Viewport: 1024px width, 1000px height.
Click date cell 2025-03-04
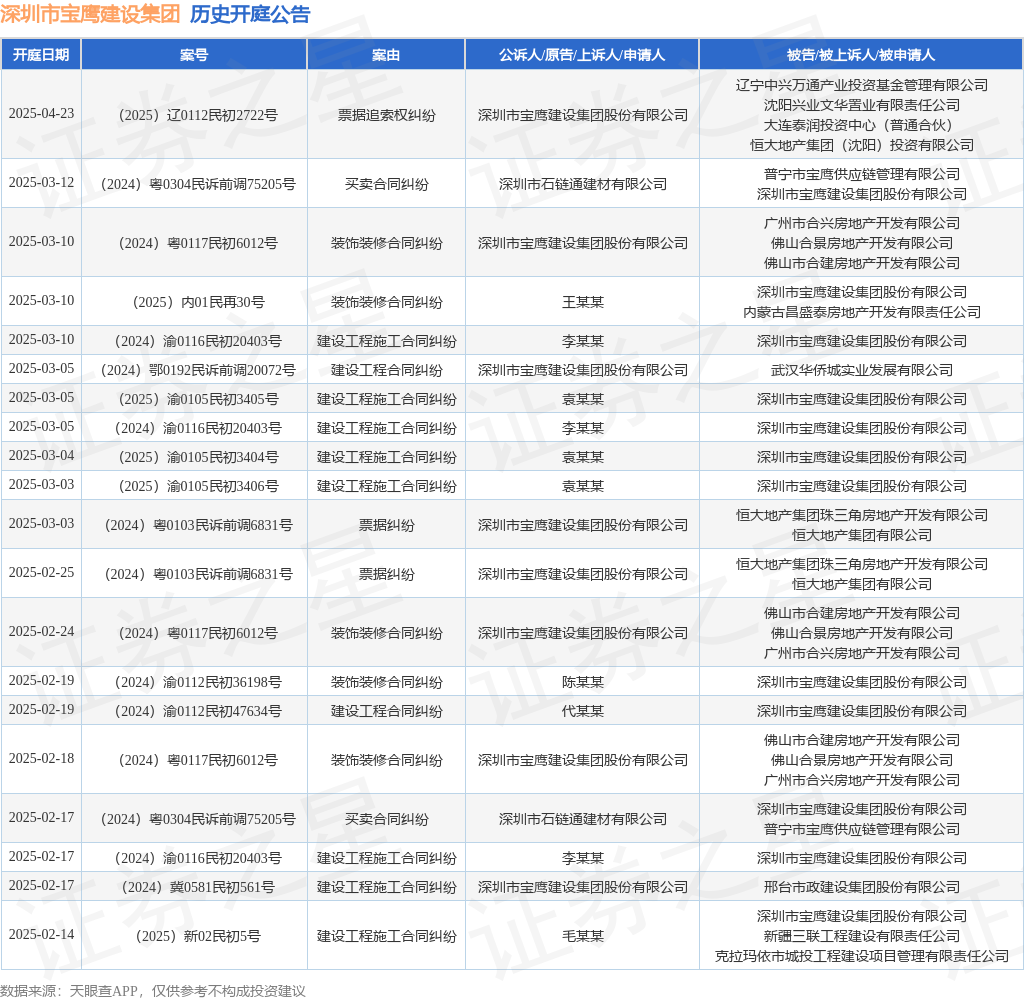(41, 455)
